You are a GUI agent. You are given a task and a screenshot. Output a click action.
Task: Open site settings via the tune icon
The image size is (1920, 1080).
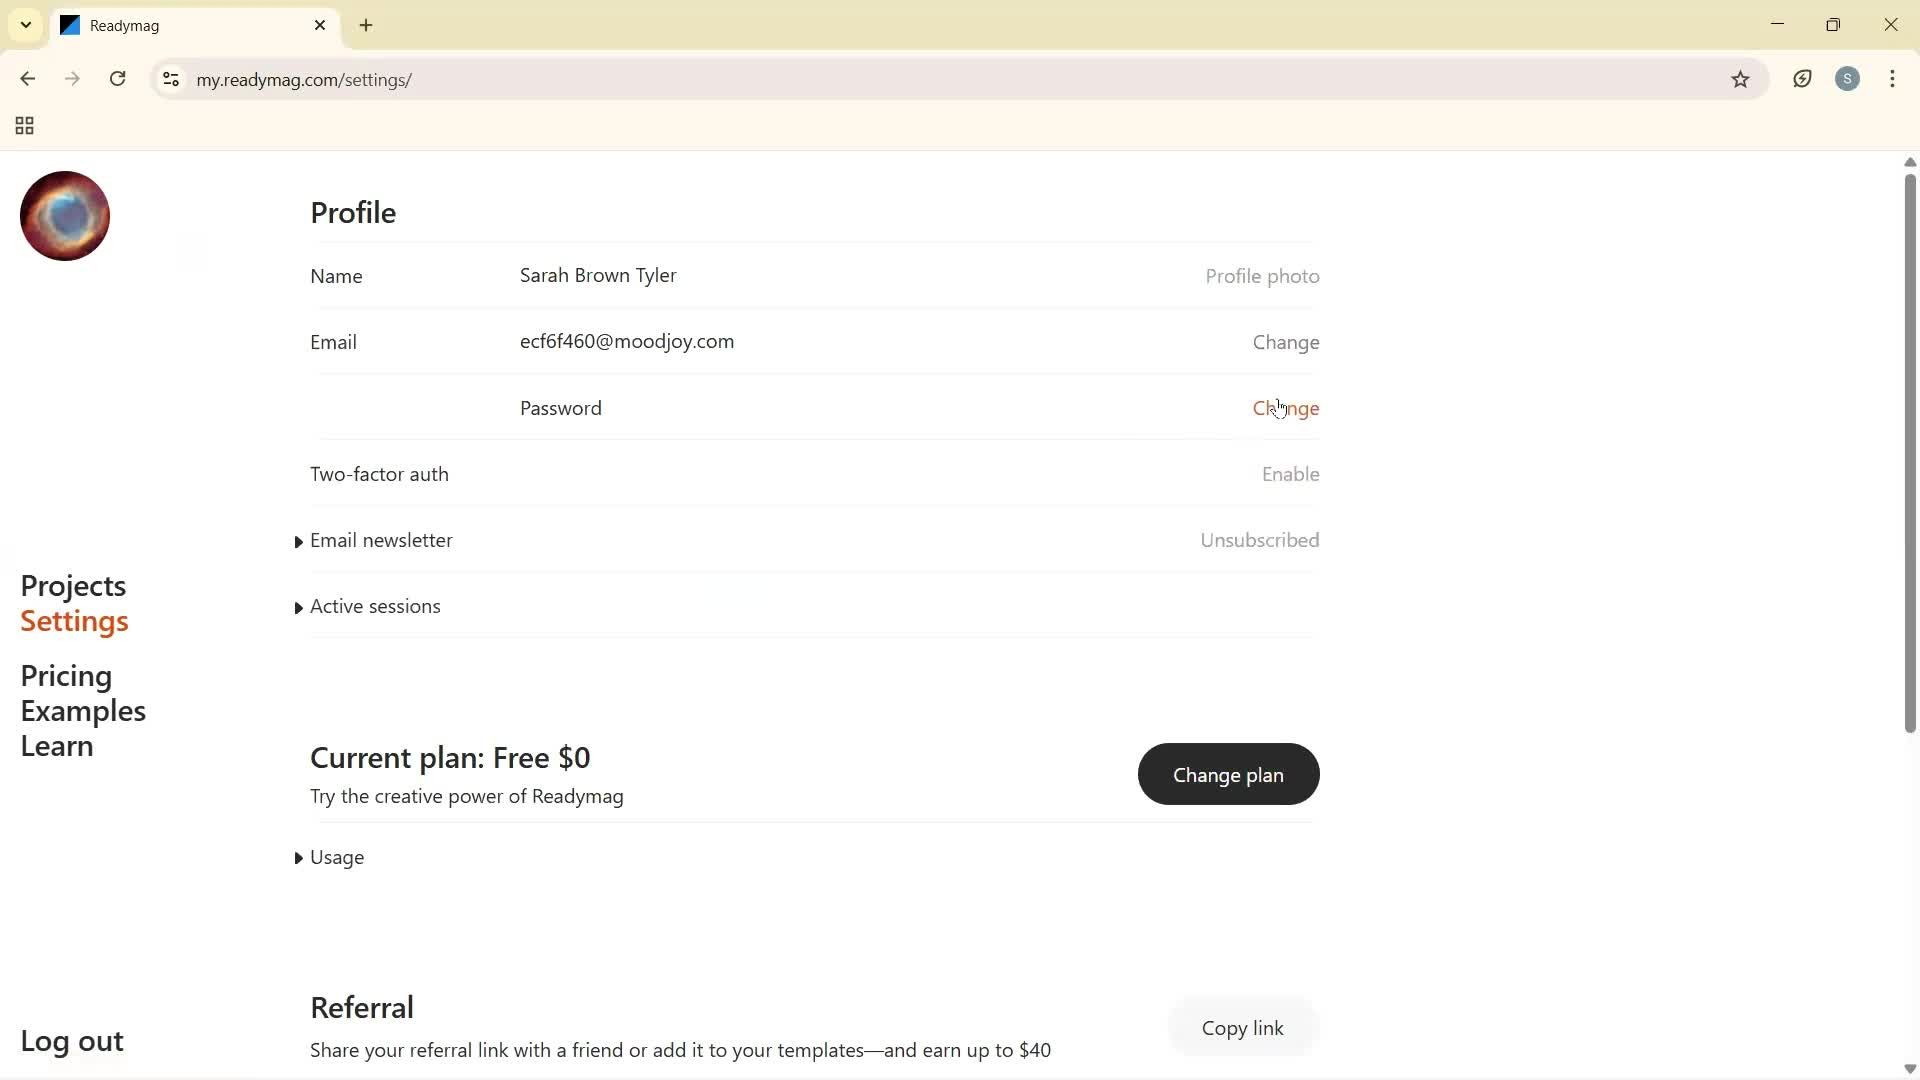(170, 80)
